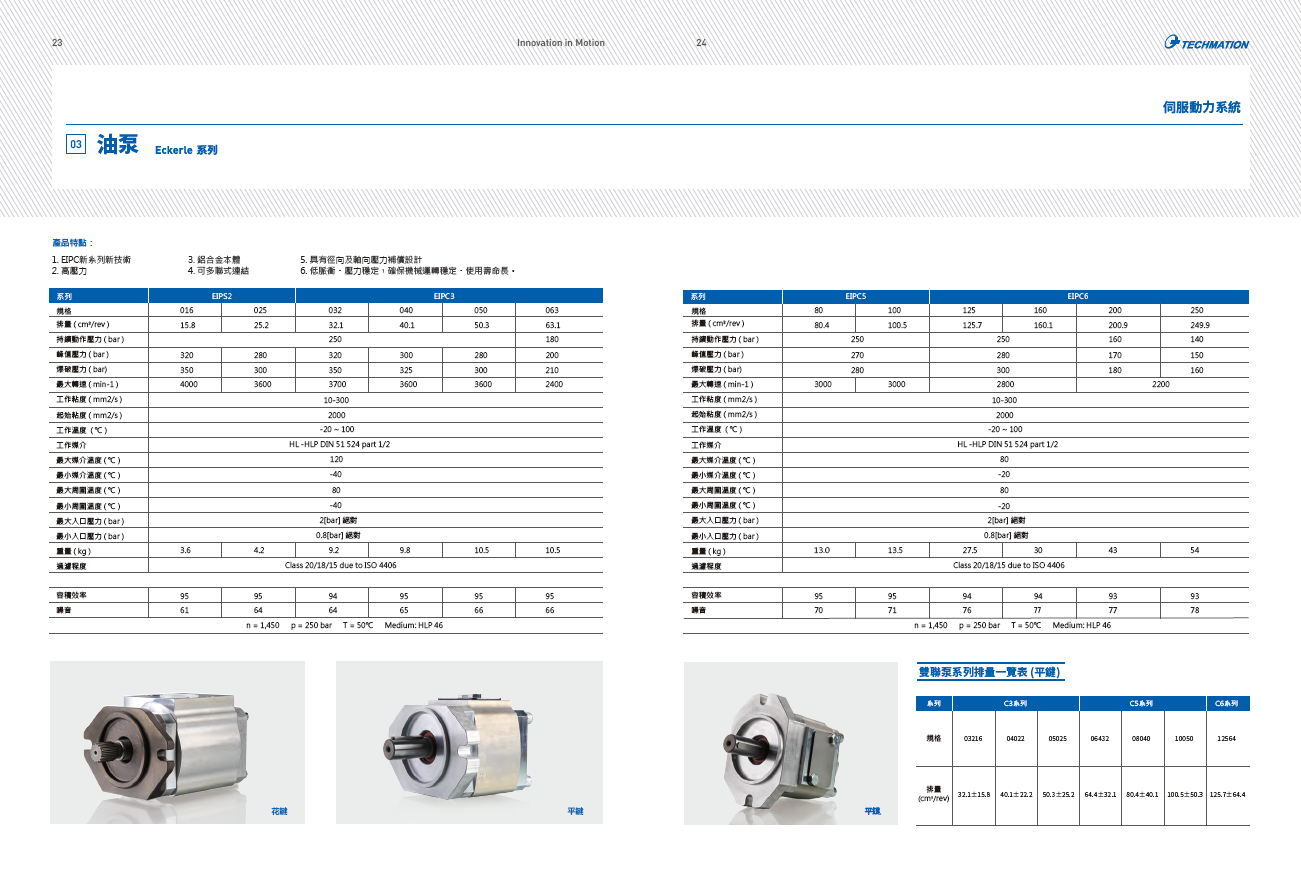Select displacement value 200.9

coord(1117,325)
